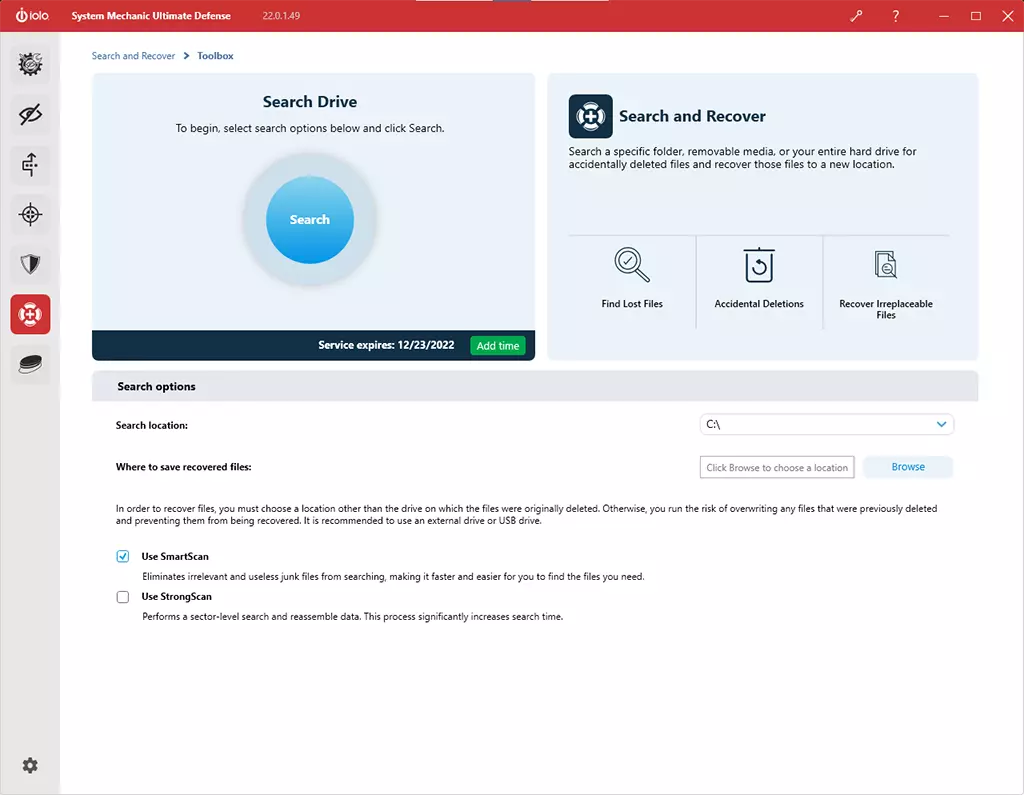Click the Search options section header
The image size is (1024, 795).
click(535, 386)
